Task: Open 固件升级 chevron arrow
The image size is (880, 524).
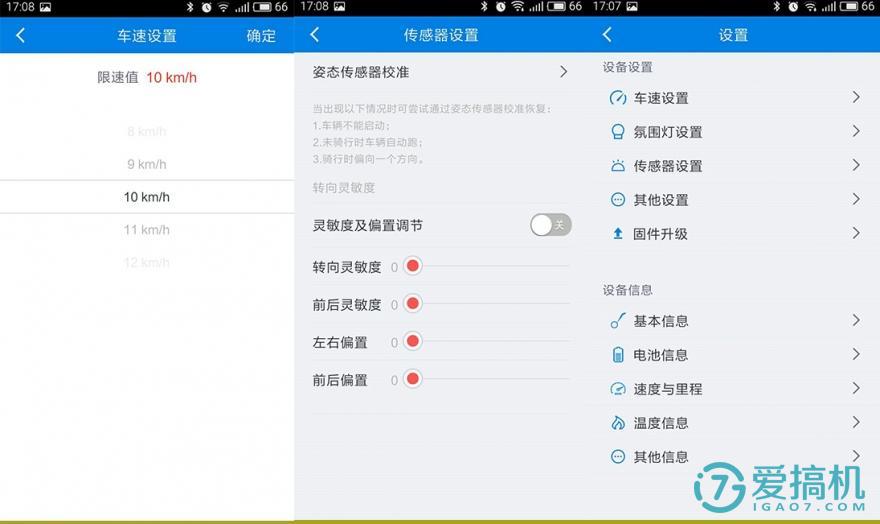Action: pos(856,233)
